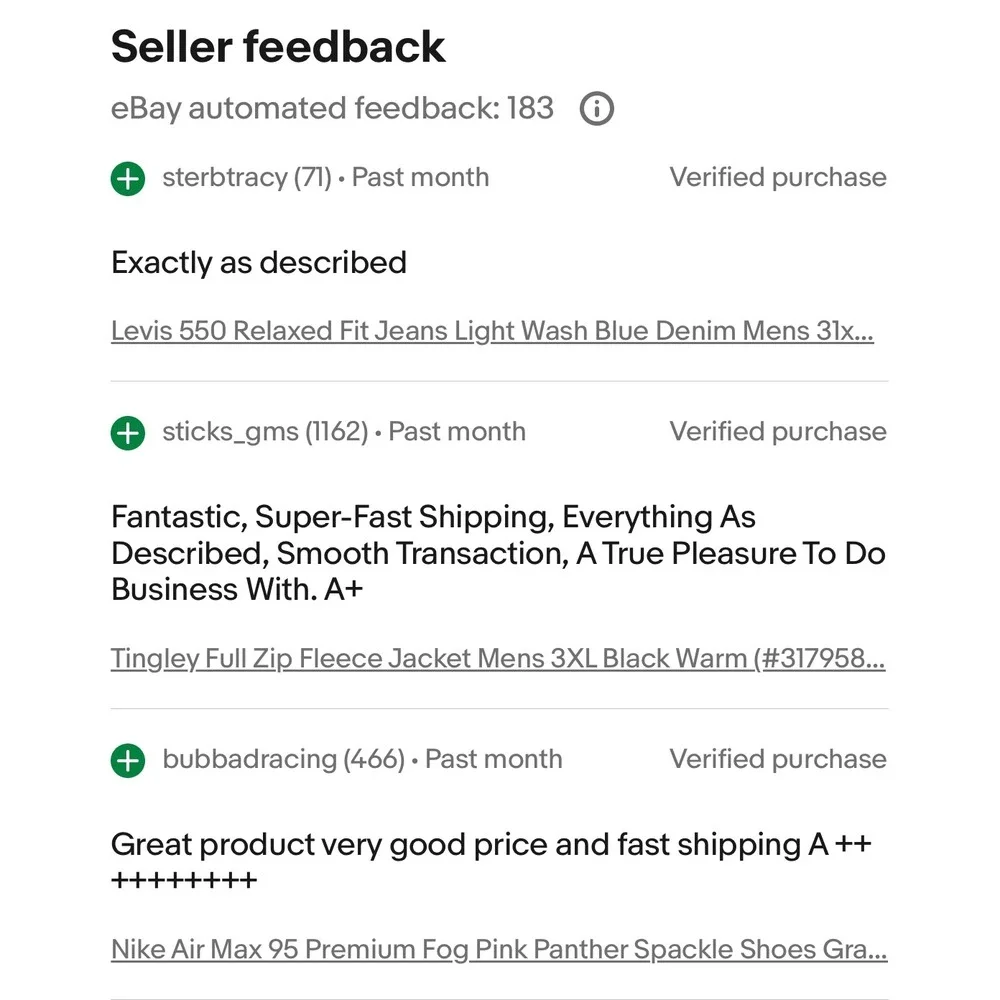Screen dimensions: 1000x1000
Task: Click Verified purchase label on sterbtracy review
Action: click(778, 177)
